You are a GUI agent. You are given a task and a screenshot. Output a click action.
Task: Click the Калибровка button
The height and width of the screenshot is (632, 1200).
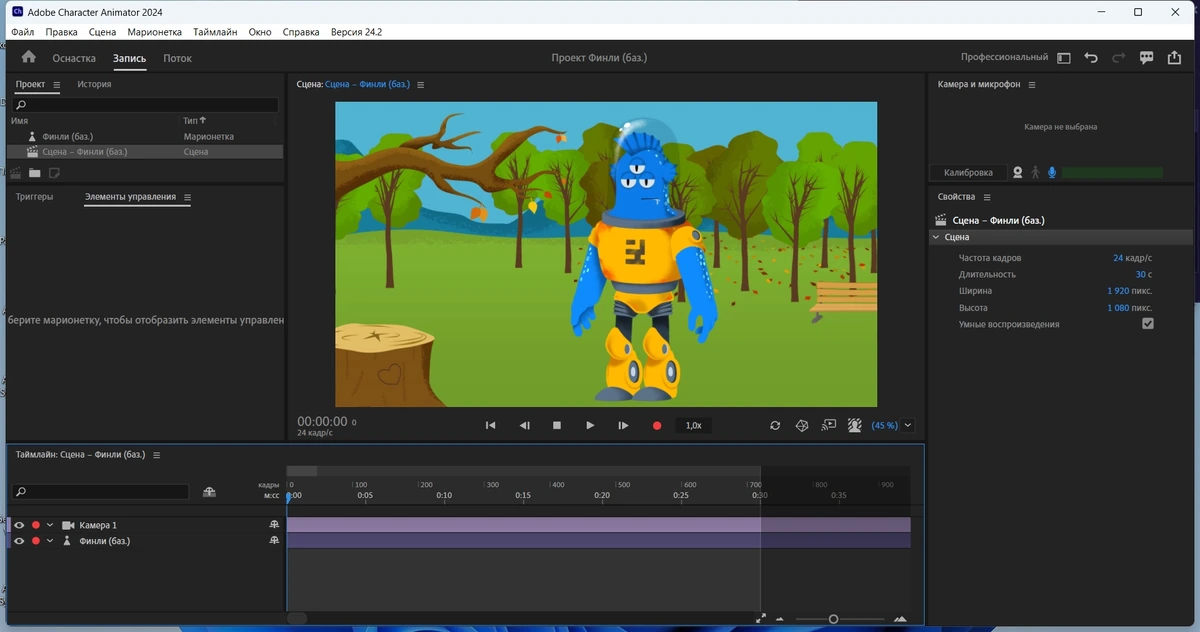point(968,172)
